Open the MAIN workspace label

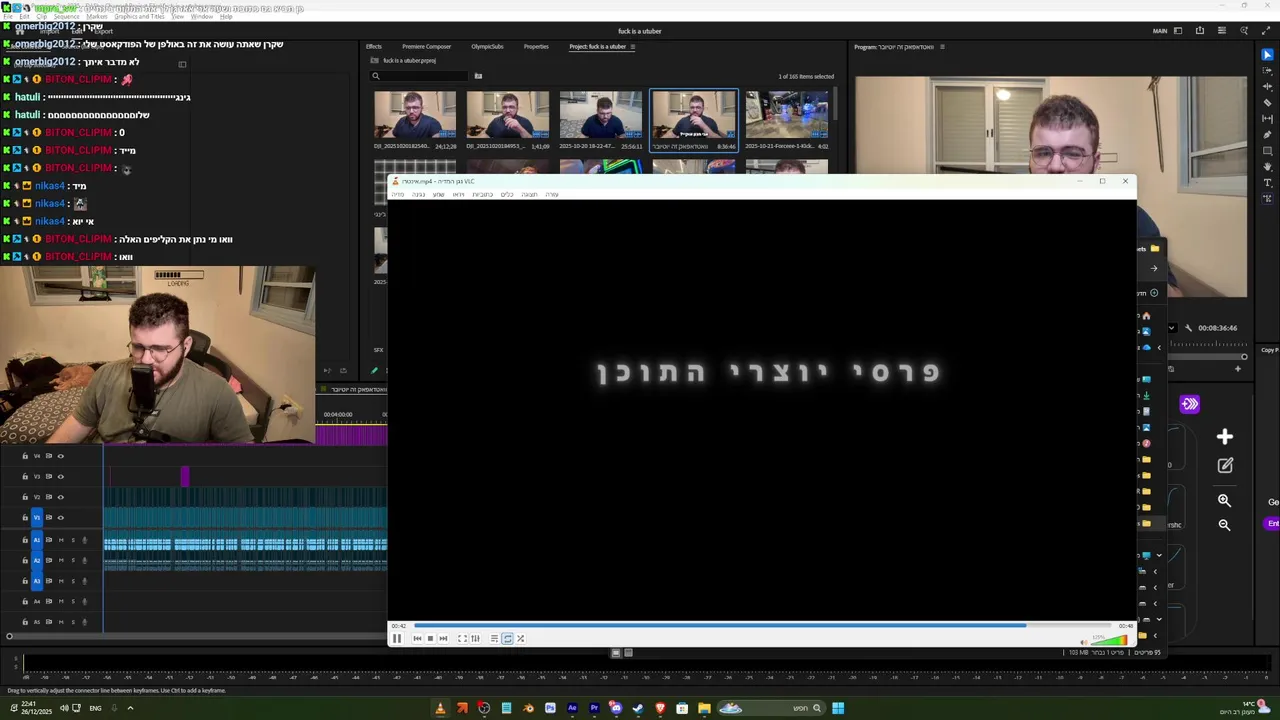[1160, 31]
